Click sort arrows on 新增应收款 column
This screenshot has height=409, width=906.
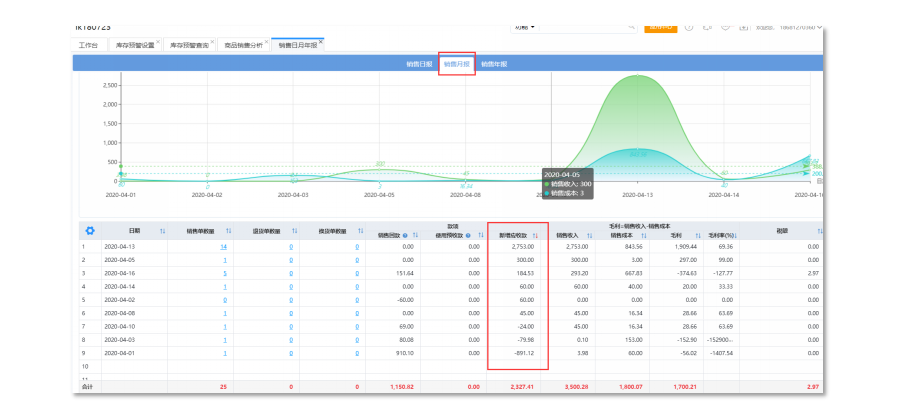[x=535, y=235]
